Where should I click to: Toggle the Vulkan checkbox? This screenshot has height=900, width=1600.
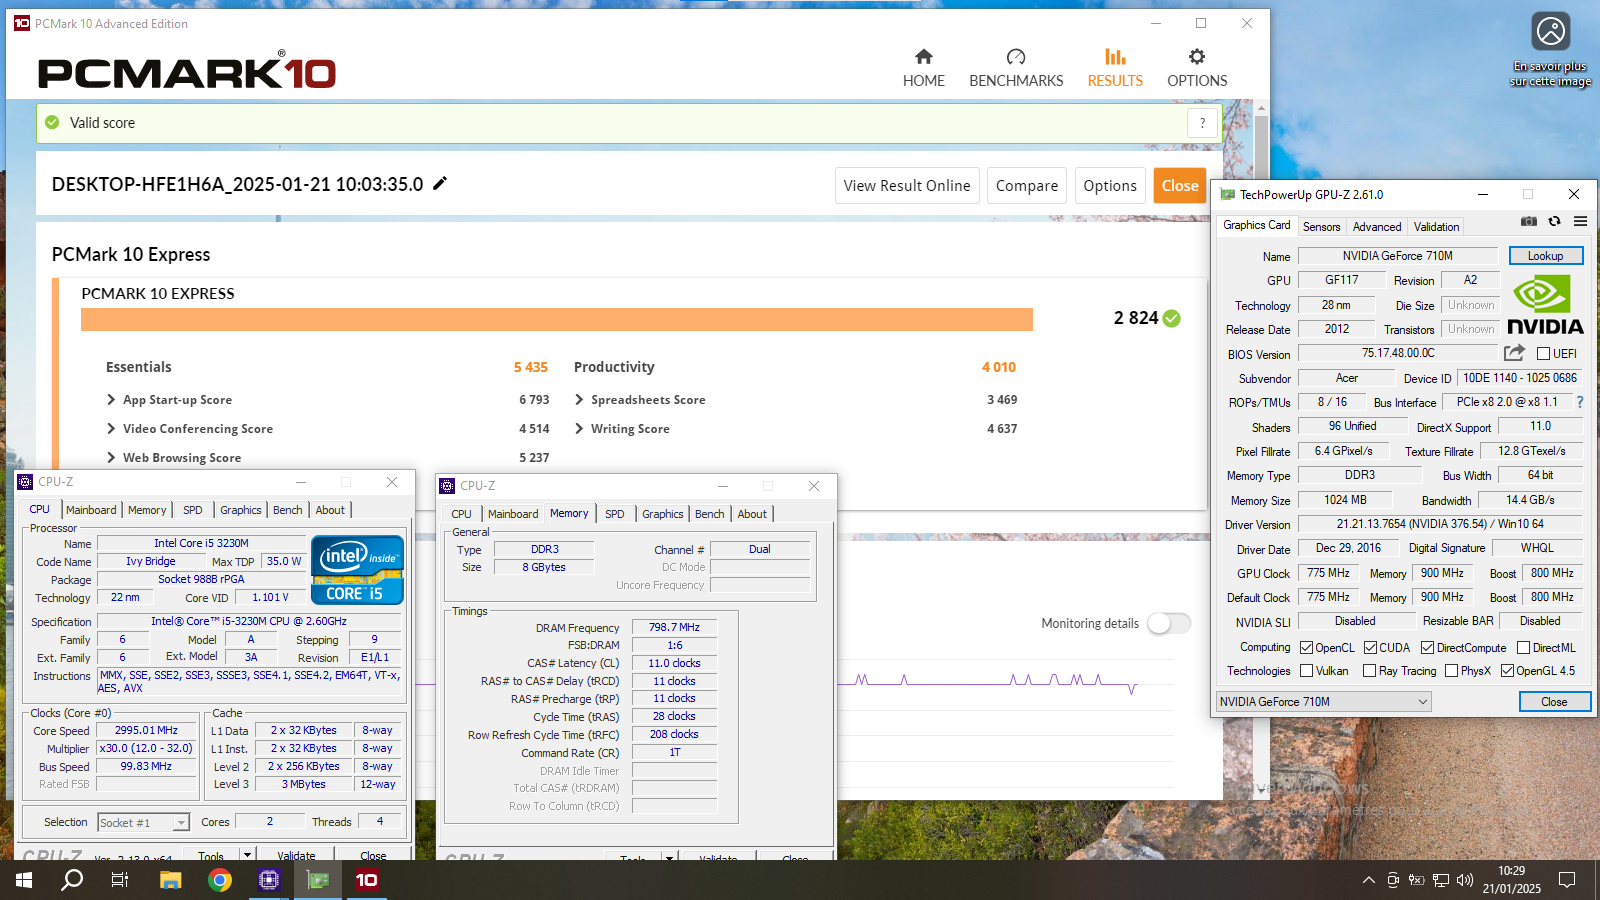coord(1306,671)
